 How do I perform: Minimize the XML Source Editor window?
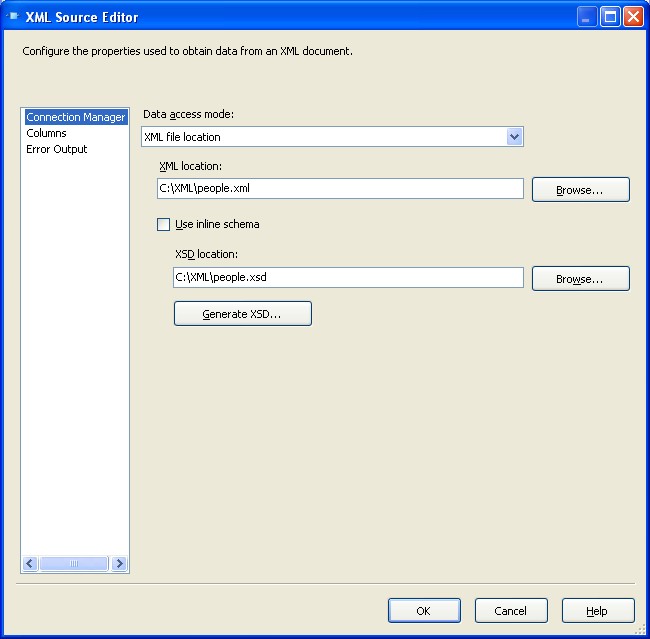coord(588,17)
